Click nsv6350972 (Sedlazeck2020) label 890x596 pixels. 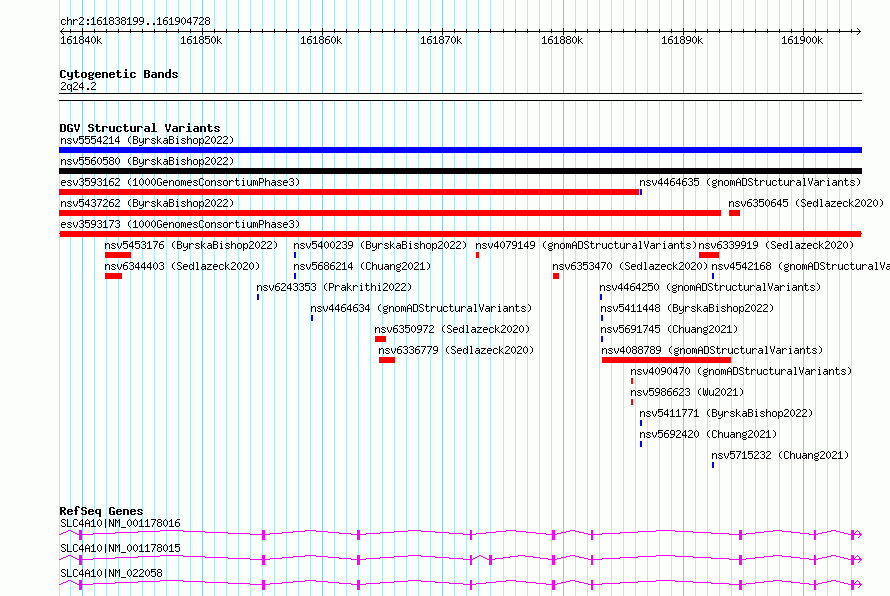point(452,329)
